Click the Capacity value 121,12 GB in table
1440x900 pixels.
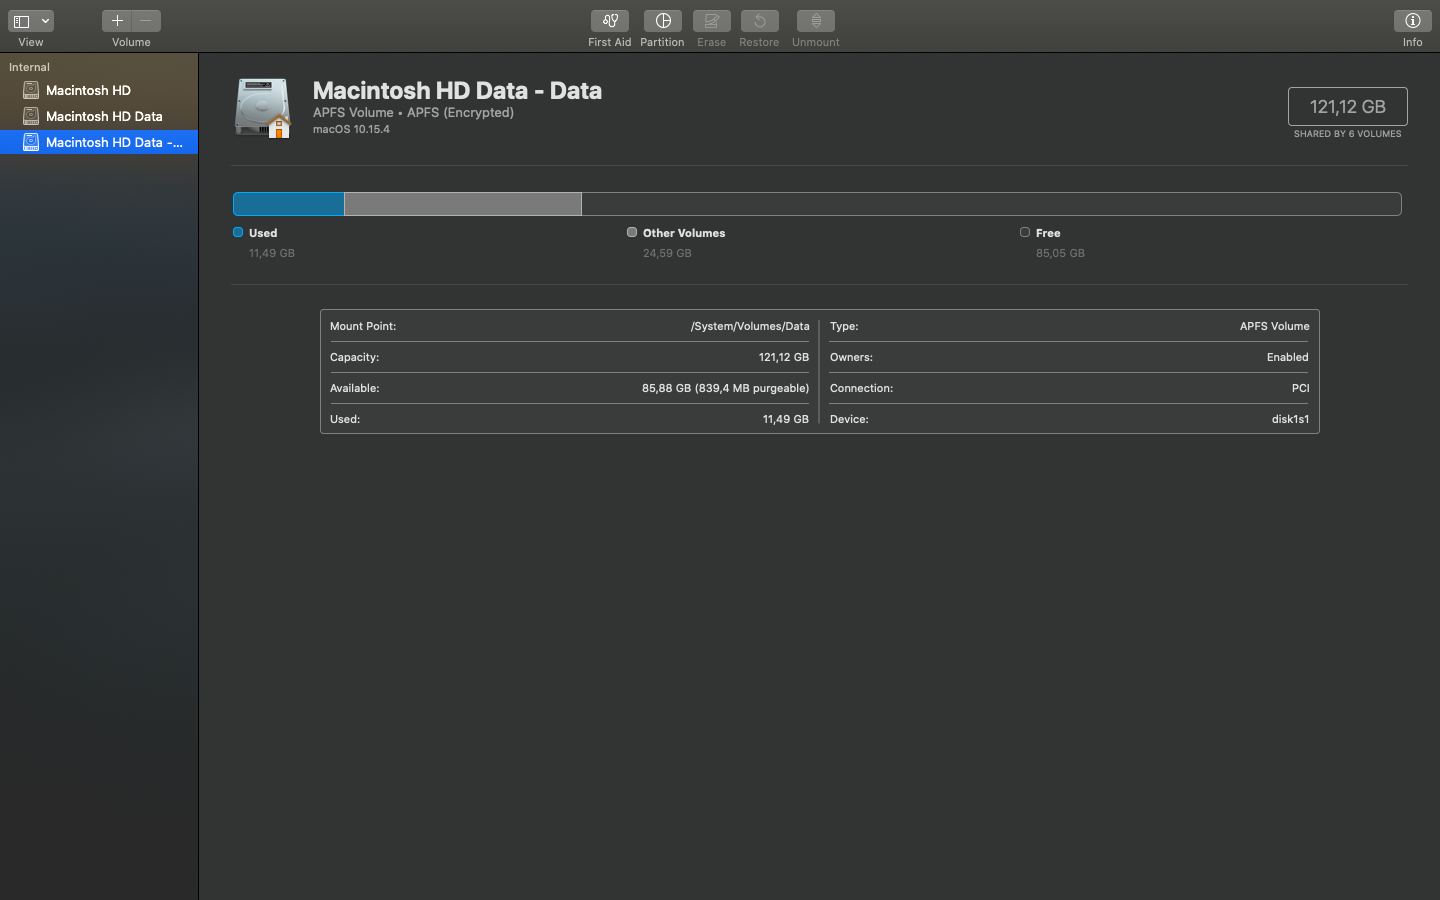(x=784, y=357)
